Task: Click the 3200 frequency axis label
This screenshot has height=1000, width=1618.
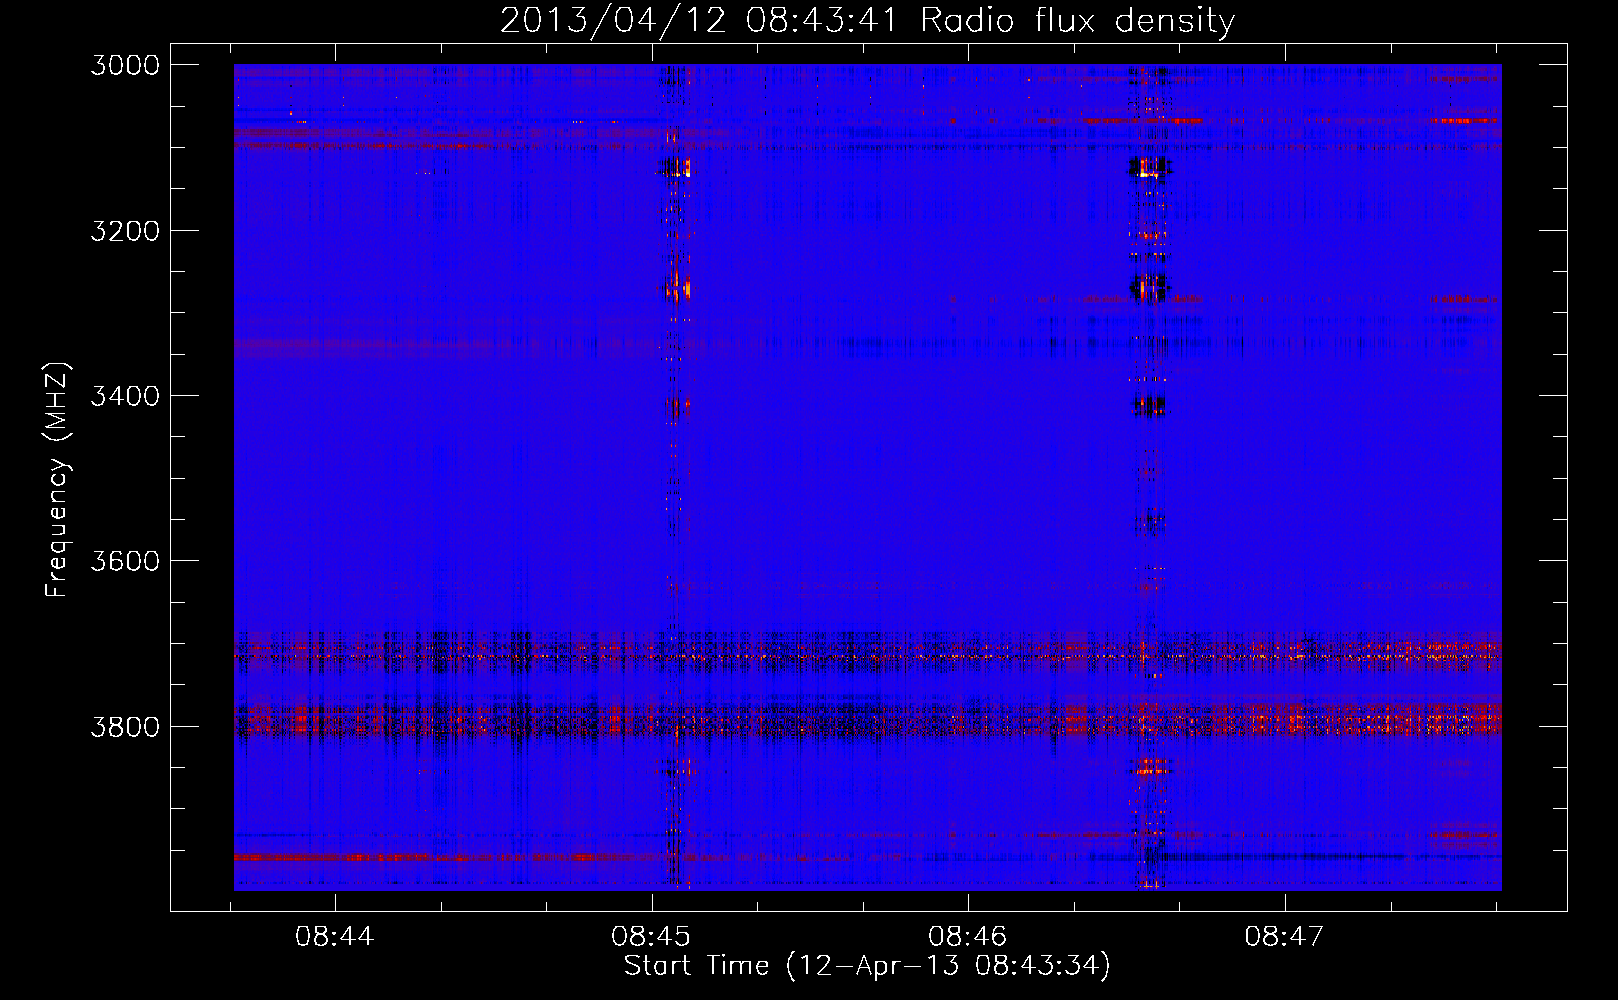Action: coord(125,231)
